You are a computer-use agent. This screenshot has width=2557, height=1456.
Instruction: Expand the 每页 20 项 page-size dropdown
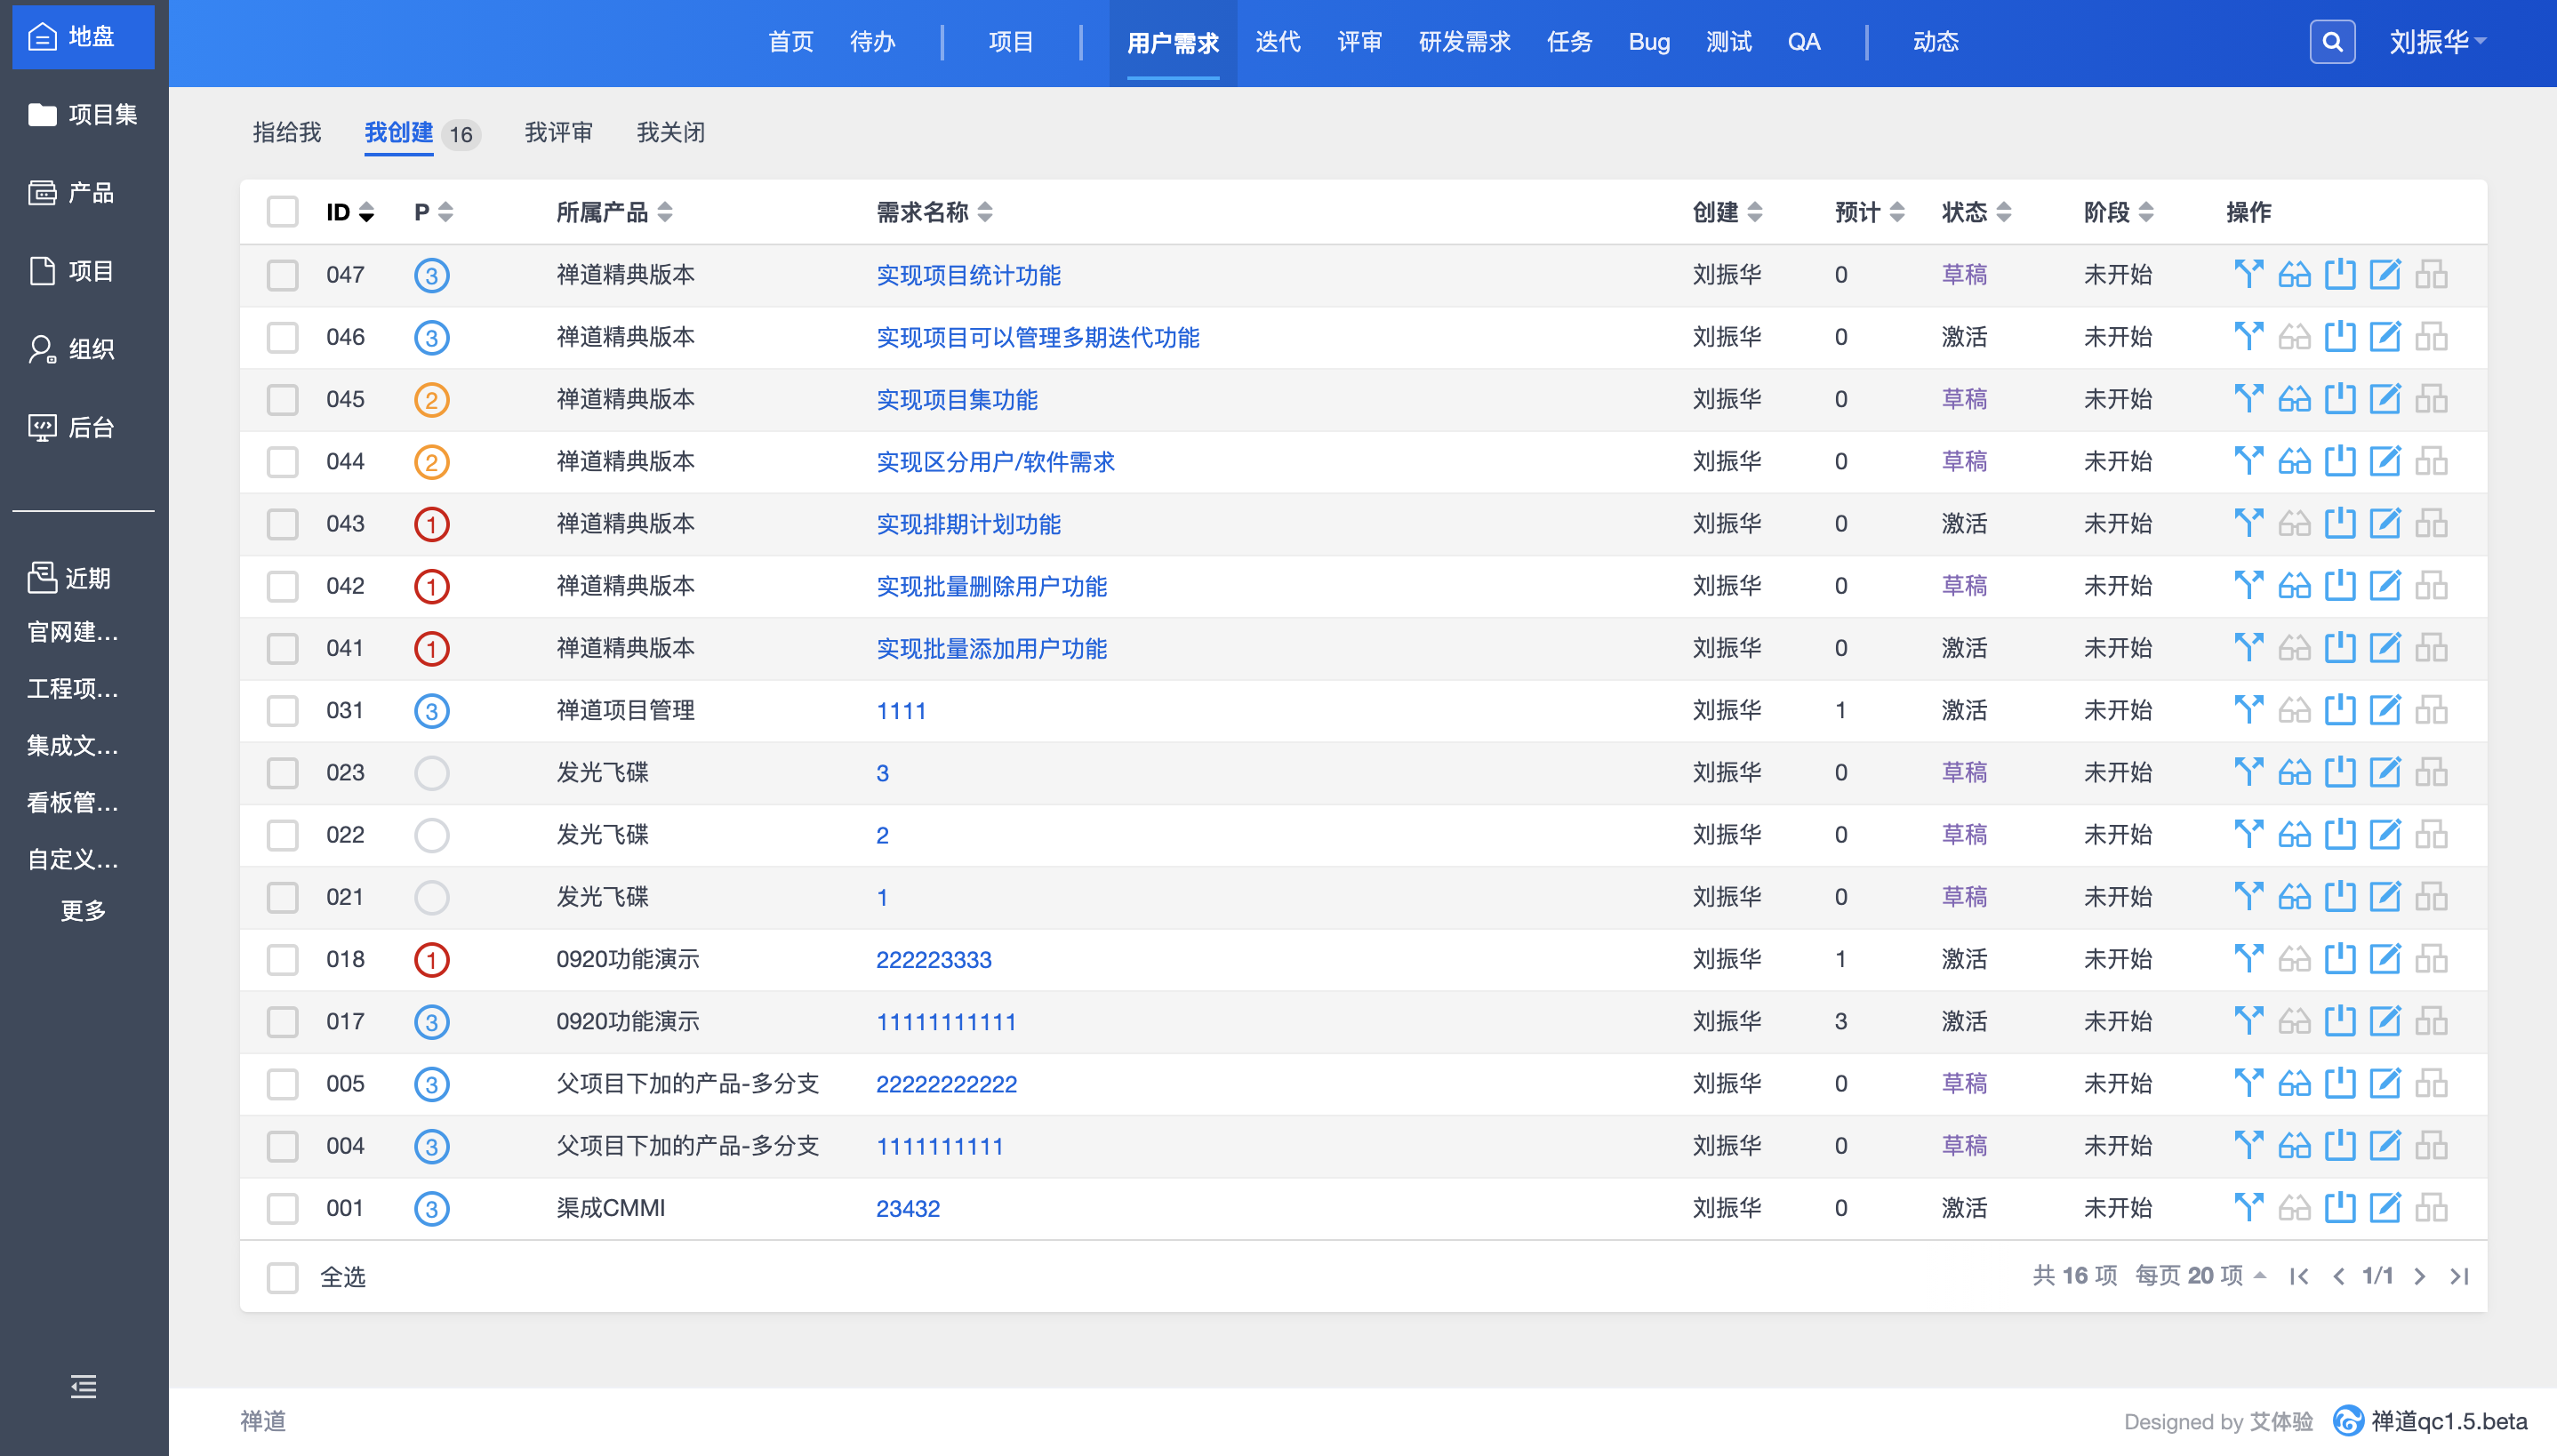tap(2199, 1276)
